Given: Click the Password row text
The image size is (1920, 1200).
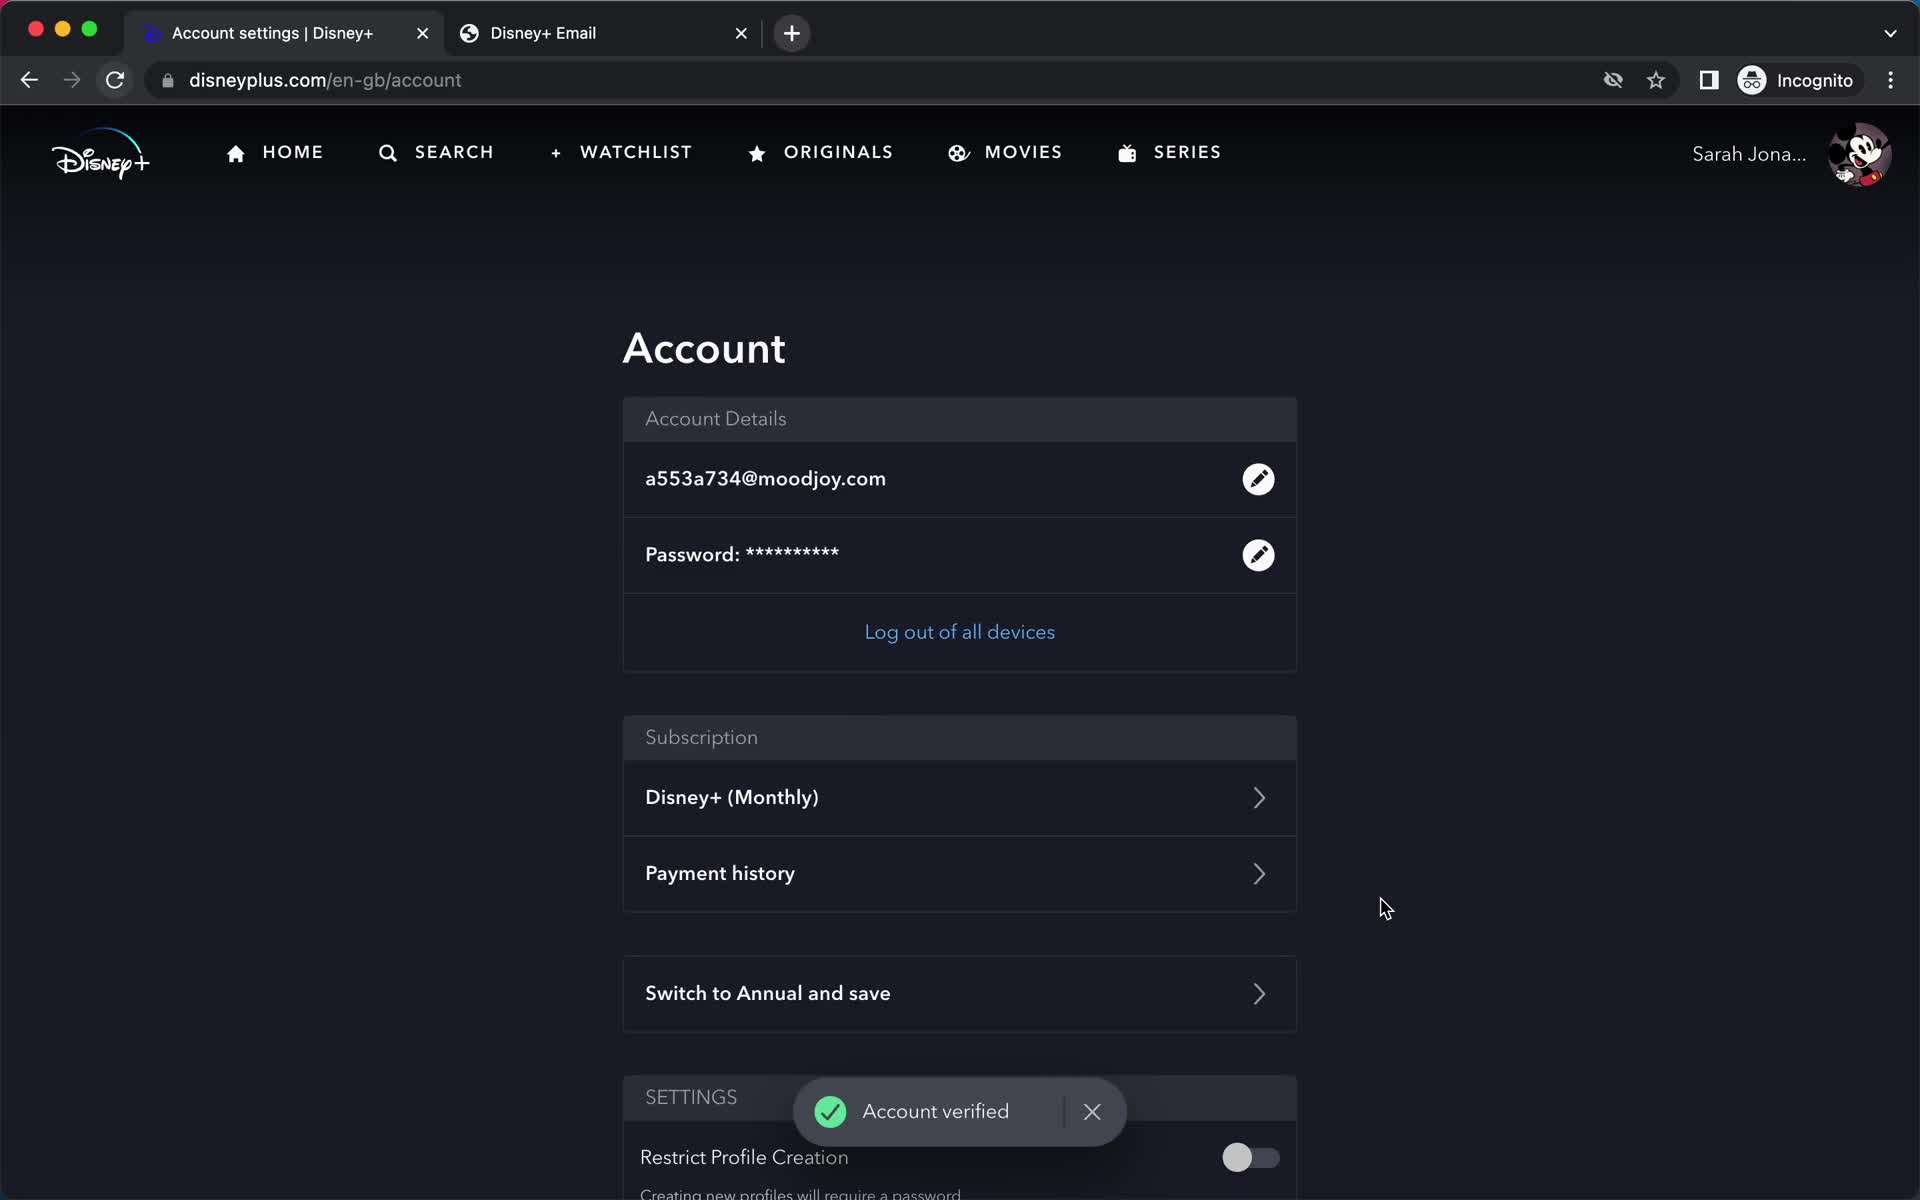Looking at the screenshot, I should click(x=742, y=555).
